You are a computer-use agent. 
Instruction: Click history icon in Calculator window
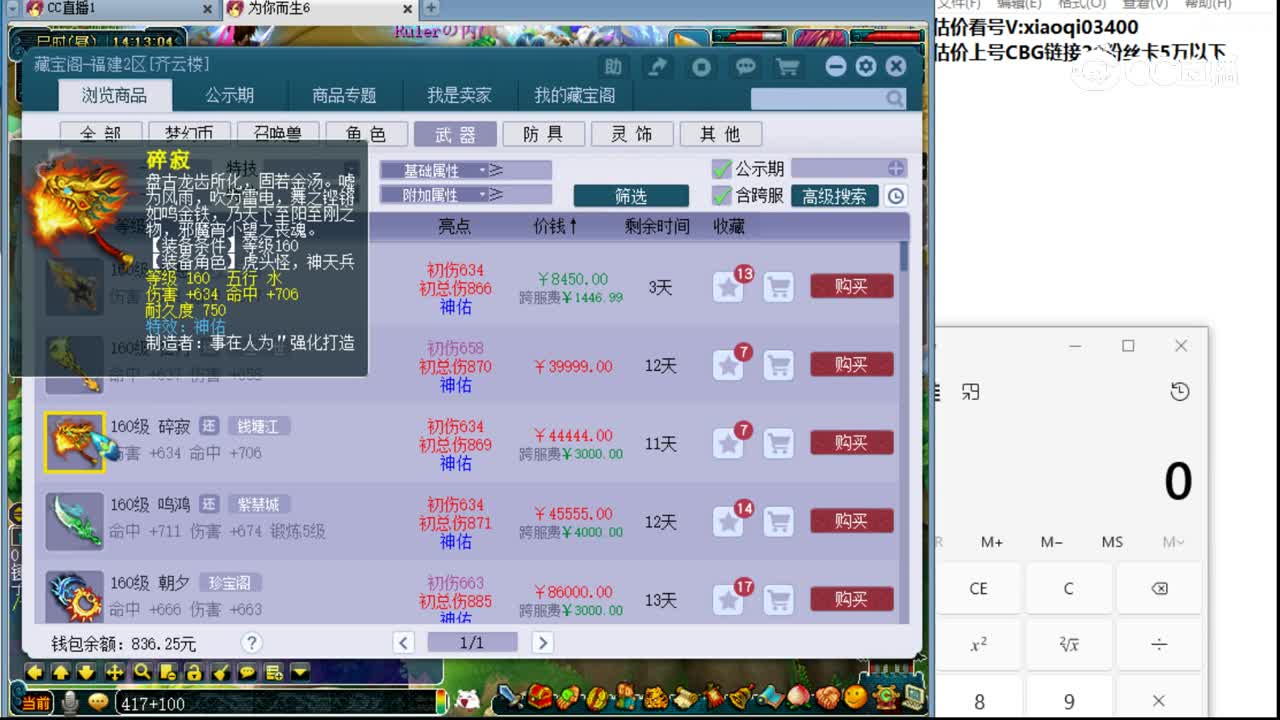click(1179, 392)
